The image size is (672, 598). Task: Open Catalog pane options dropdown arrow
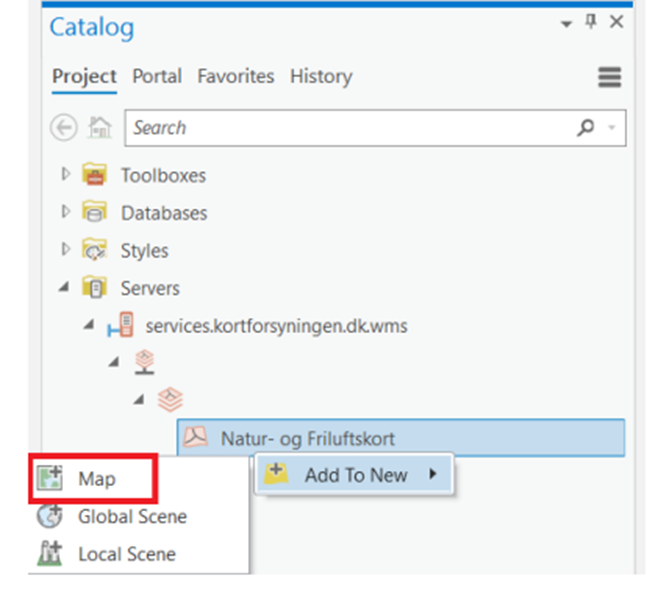(x=567, y=24)
